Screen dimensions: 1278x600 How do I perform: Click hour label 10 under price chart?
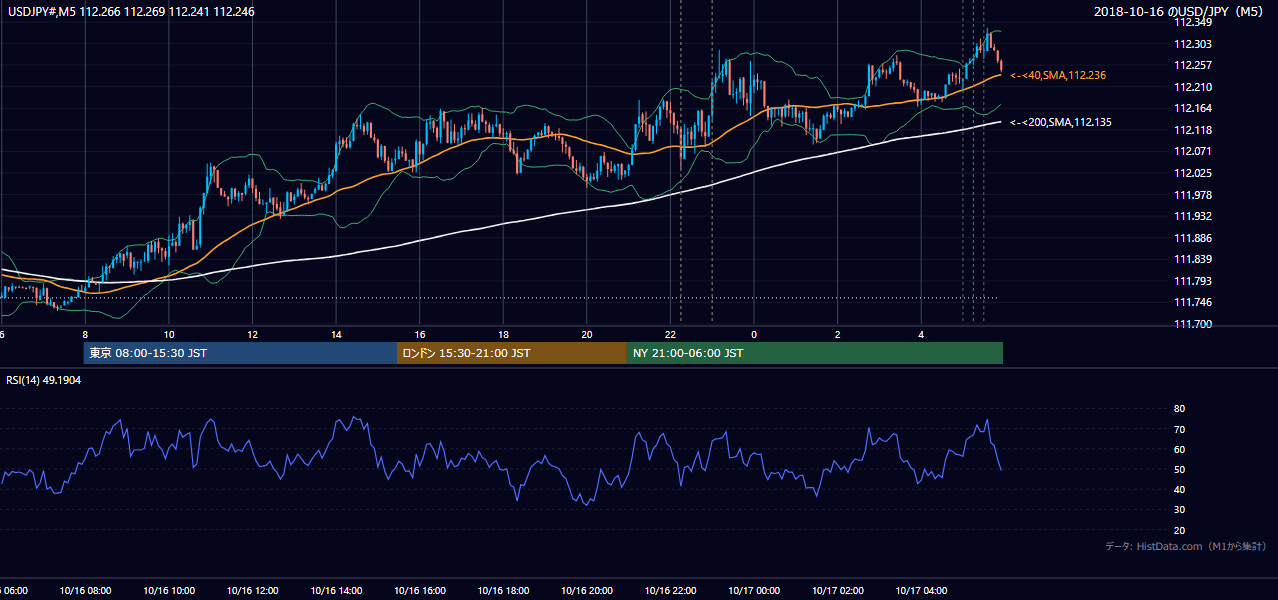169,335
